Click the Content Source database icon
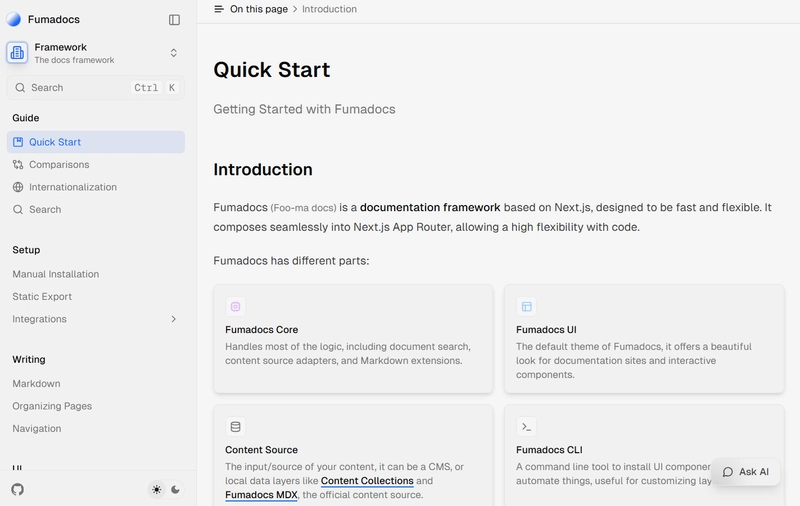Screen dimensions: 800x506 [235, 427]
